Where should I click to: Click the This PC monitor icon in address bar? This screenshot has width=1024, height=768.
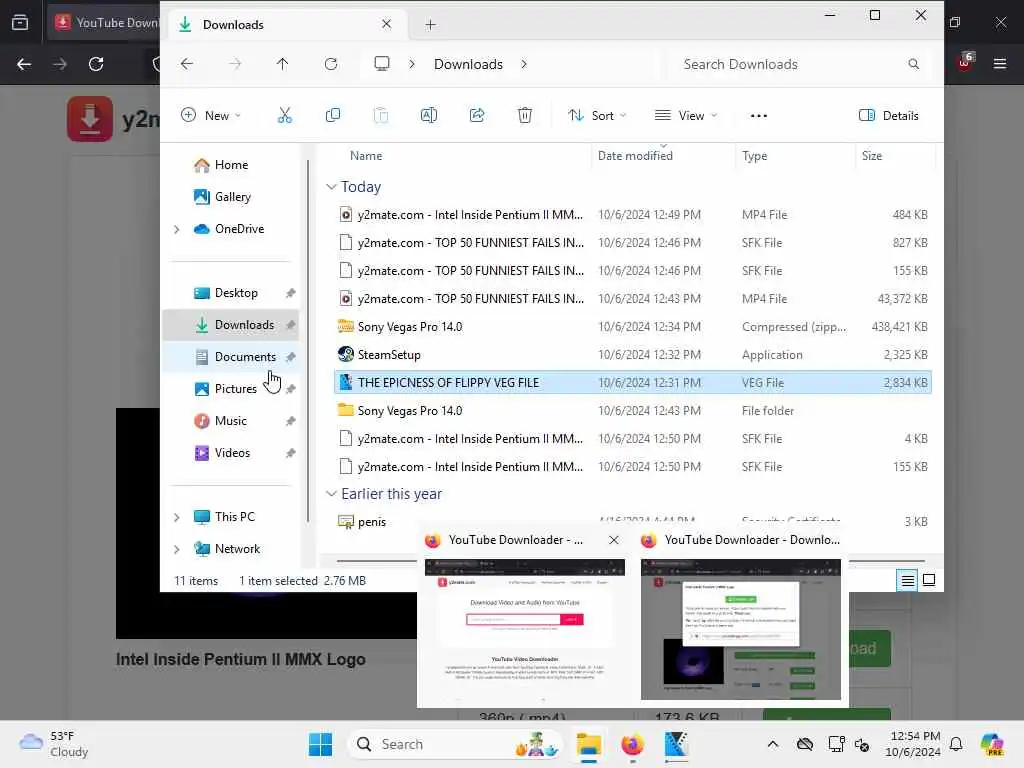[x=382, y=63]
